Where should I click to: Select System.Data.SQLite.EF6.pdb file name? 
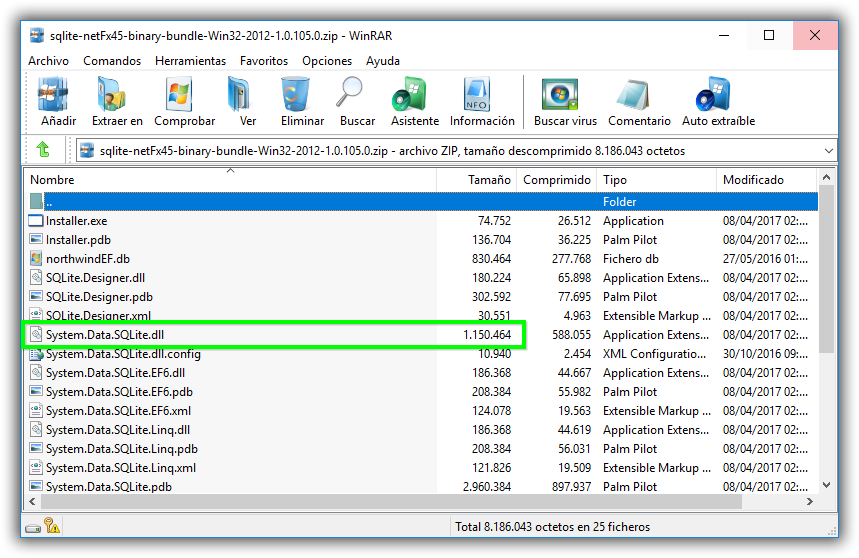pyautogui.click(x=119, y=392)
